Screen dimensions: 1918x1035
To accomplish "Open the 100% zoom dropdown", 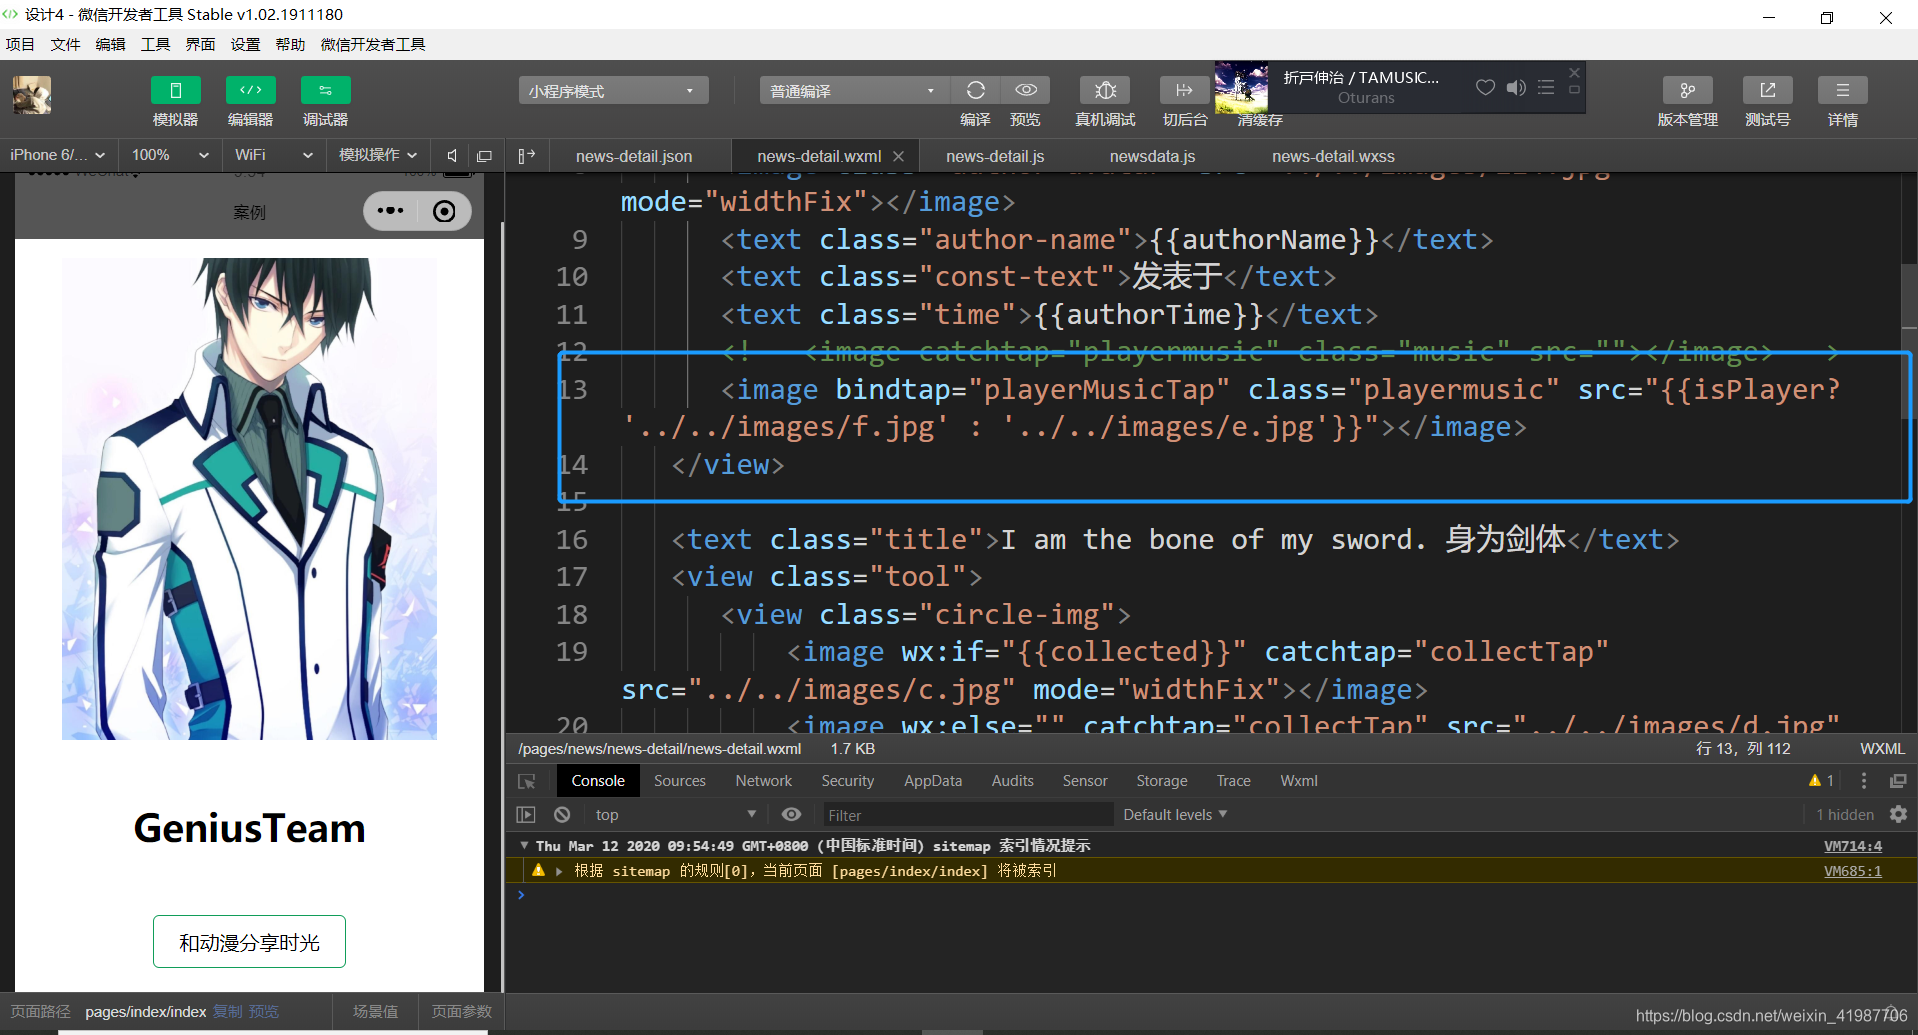I will 170,155.
